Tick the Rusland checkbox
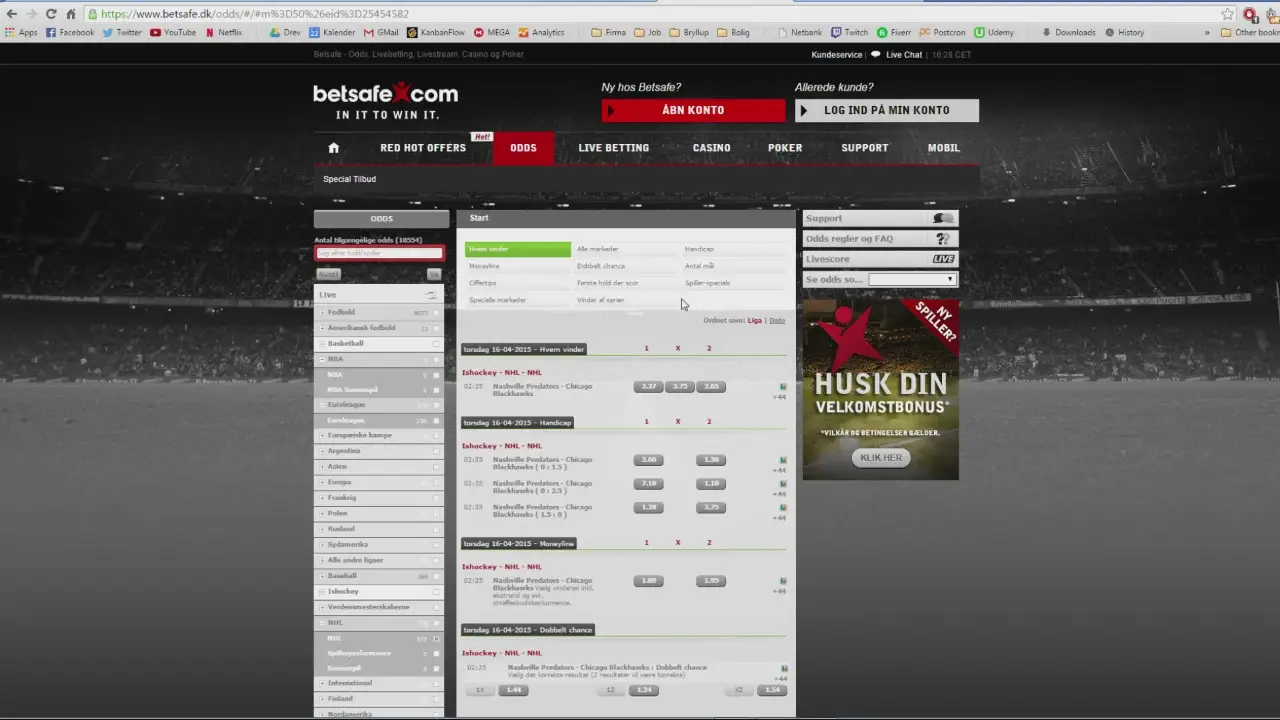Screen dimensions: 1280x720 pyautogui.click(x=436, y=529)
